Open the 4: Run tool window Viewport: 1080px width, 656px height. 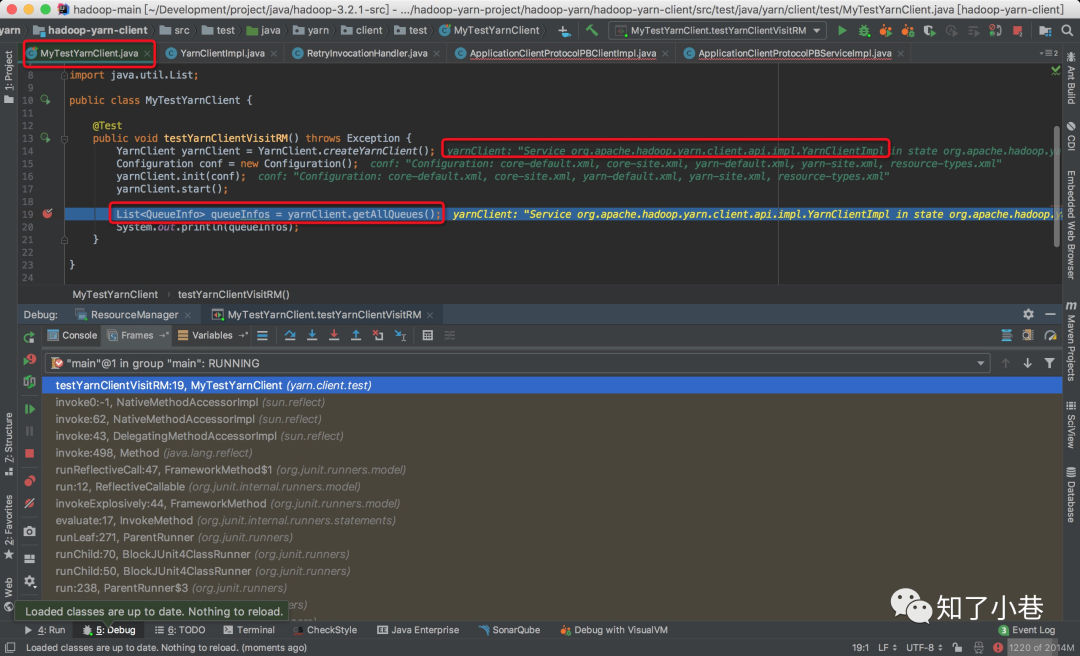tap(45, 630)
